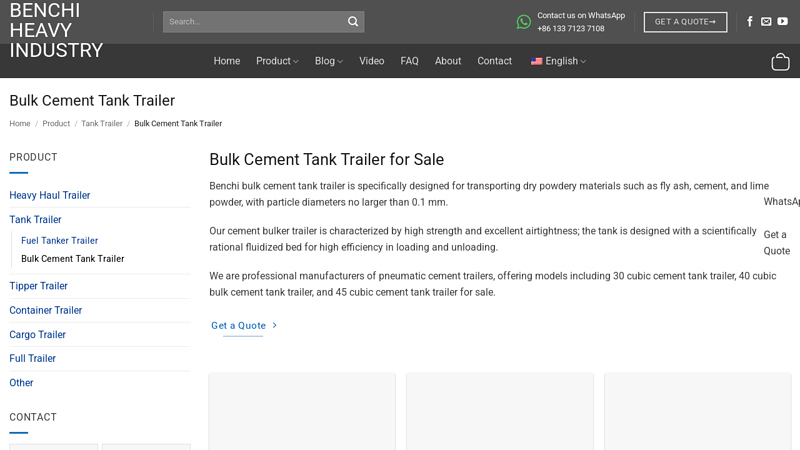800x450 pixels.
Task: Open the shopping cart icon
Action: (780, 62)
